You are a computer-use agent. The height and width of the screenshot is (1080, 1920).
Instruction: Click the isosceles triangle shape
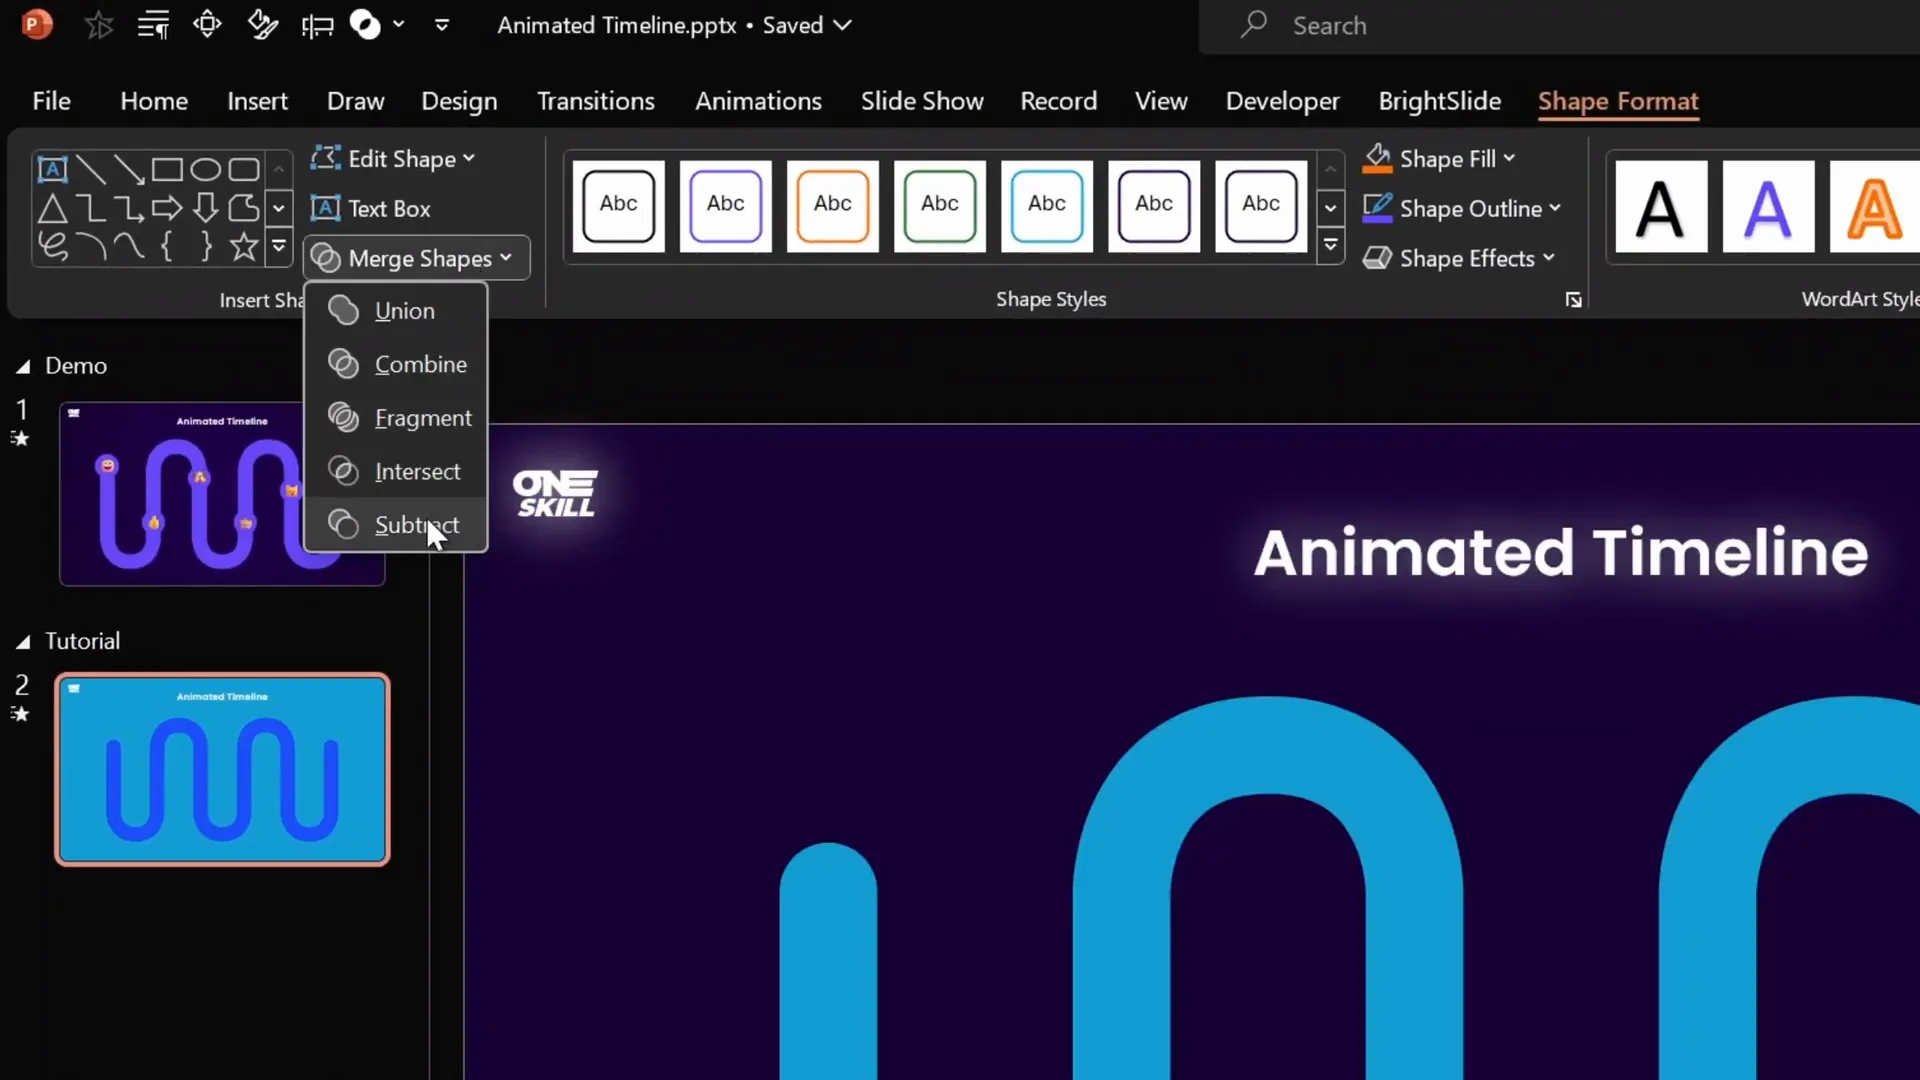click(x=52, y=208)
